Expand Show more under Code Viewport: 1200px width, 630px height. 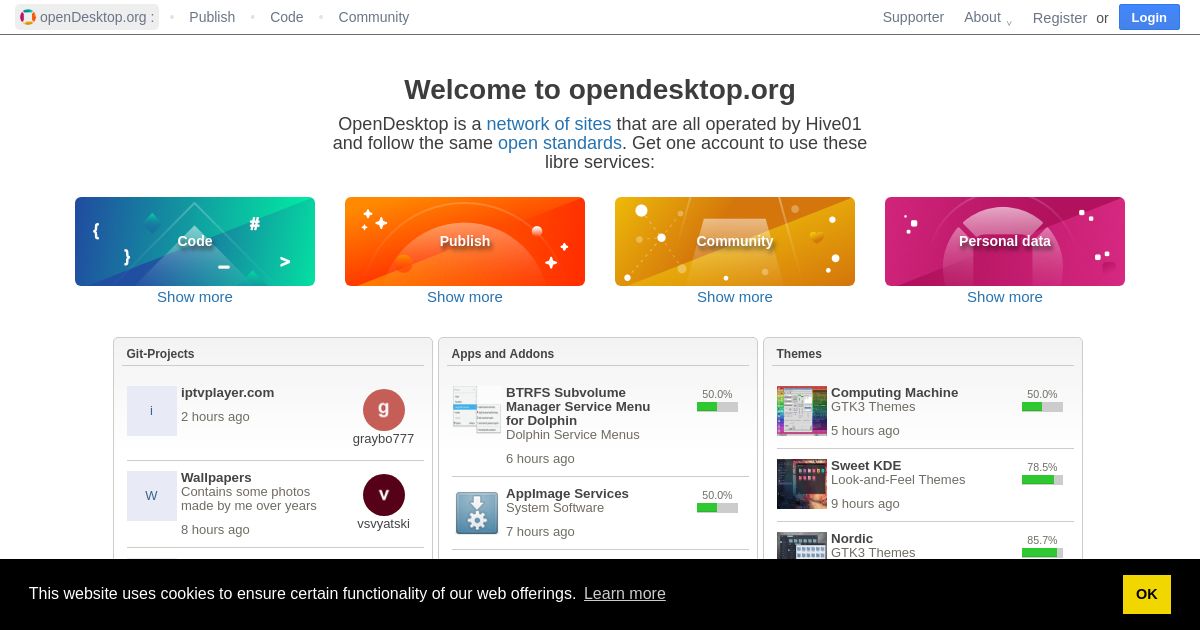pyautogui.click(x=195, y=297)
